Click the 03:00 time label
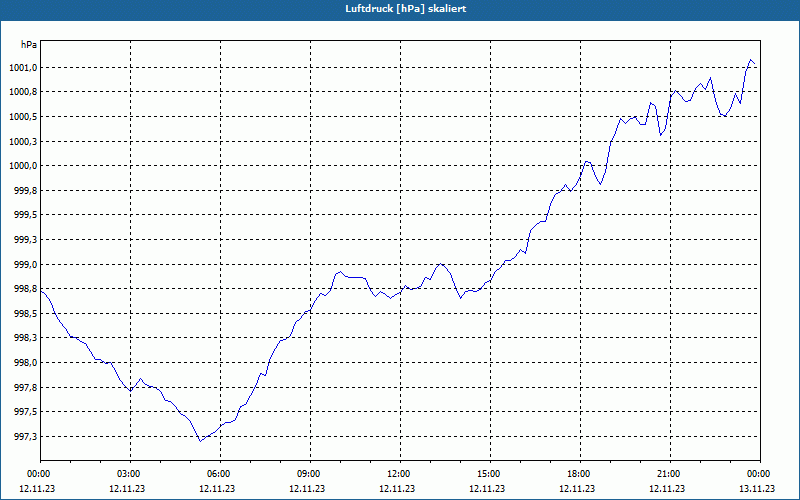The width and height of the screenshot is (800, 500). pos(130,474)
